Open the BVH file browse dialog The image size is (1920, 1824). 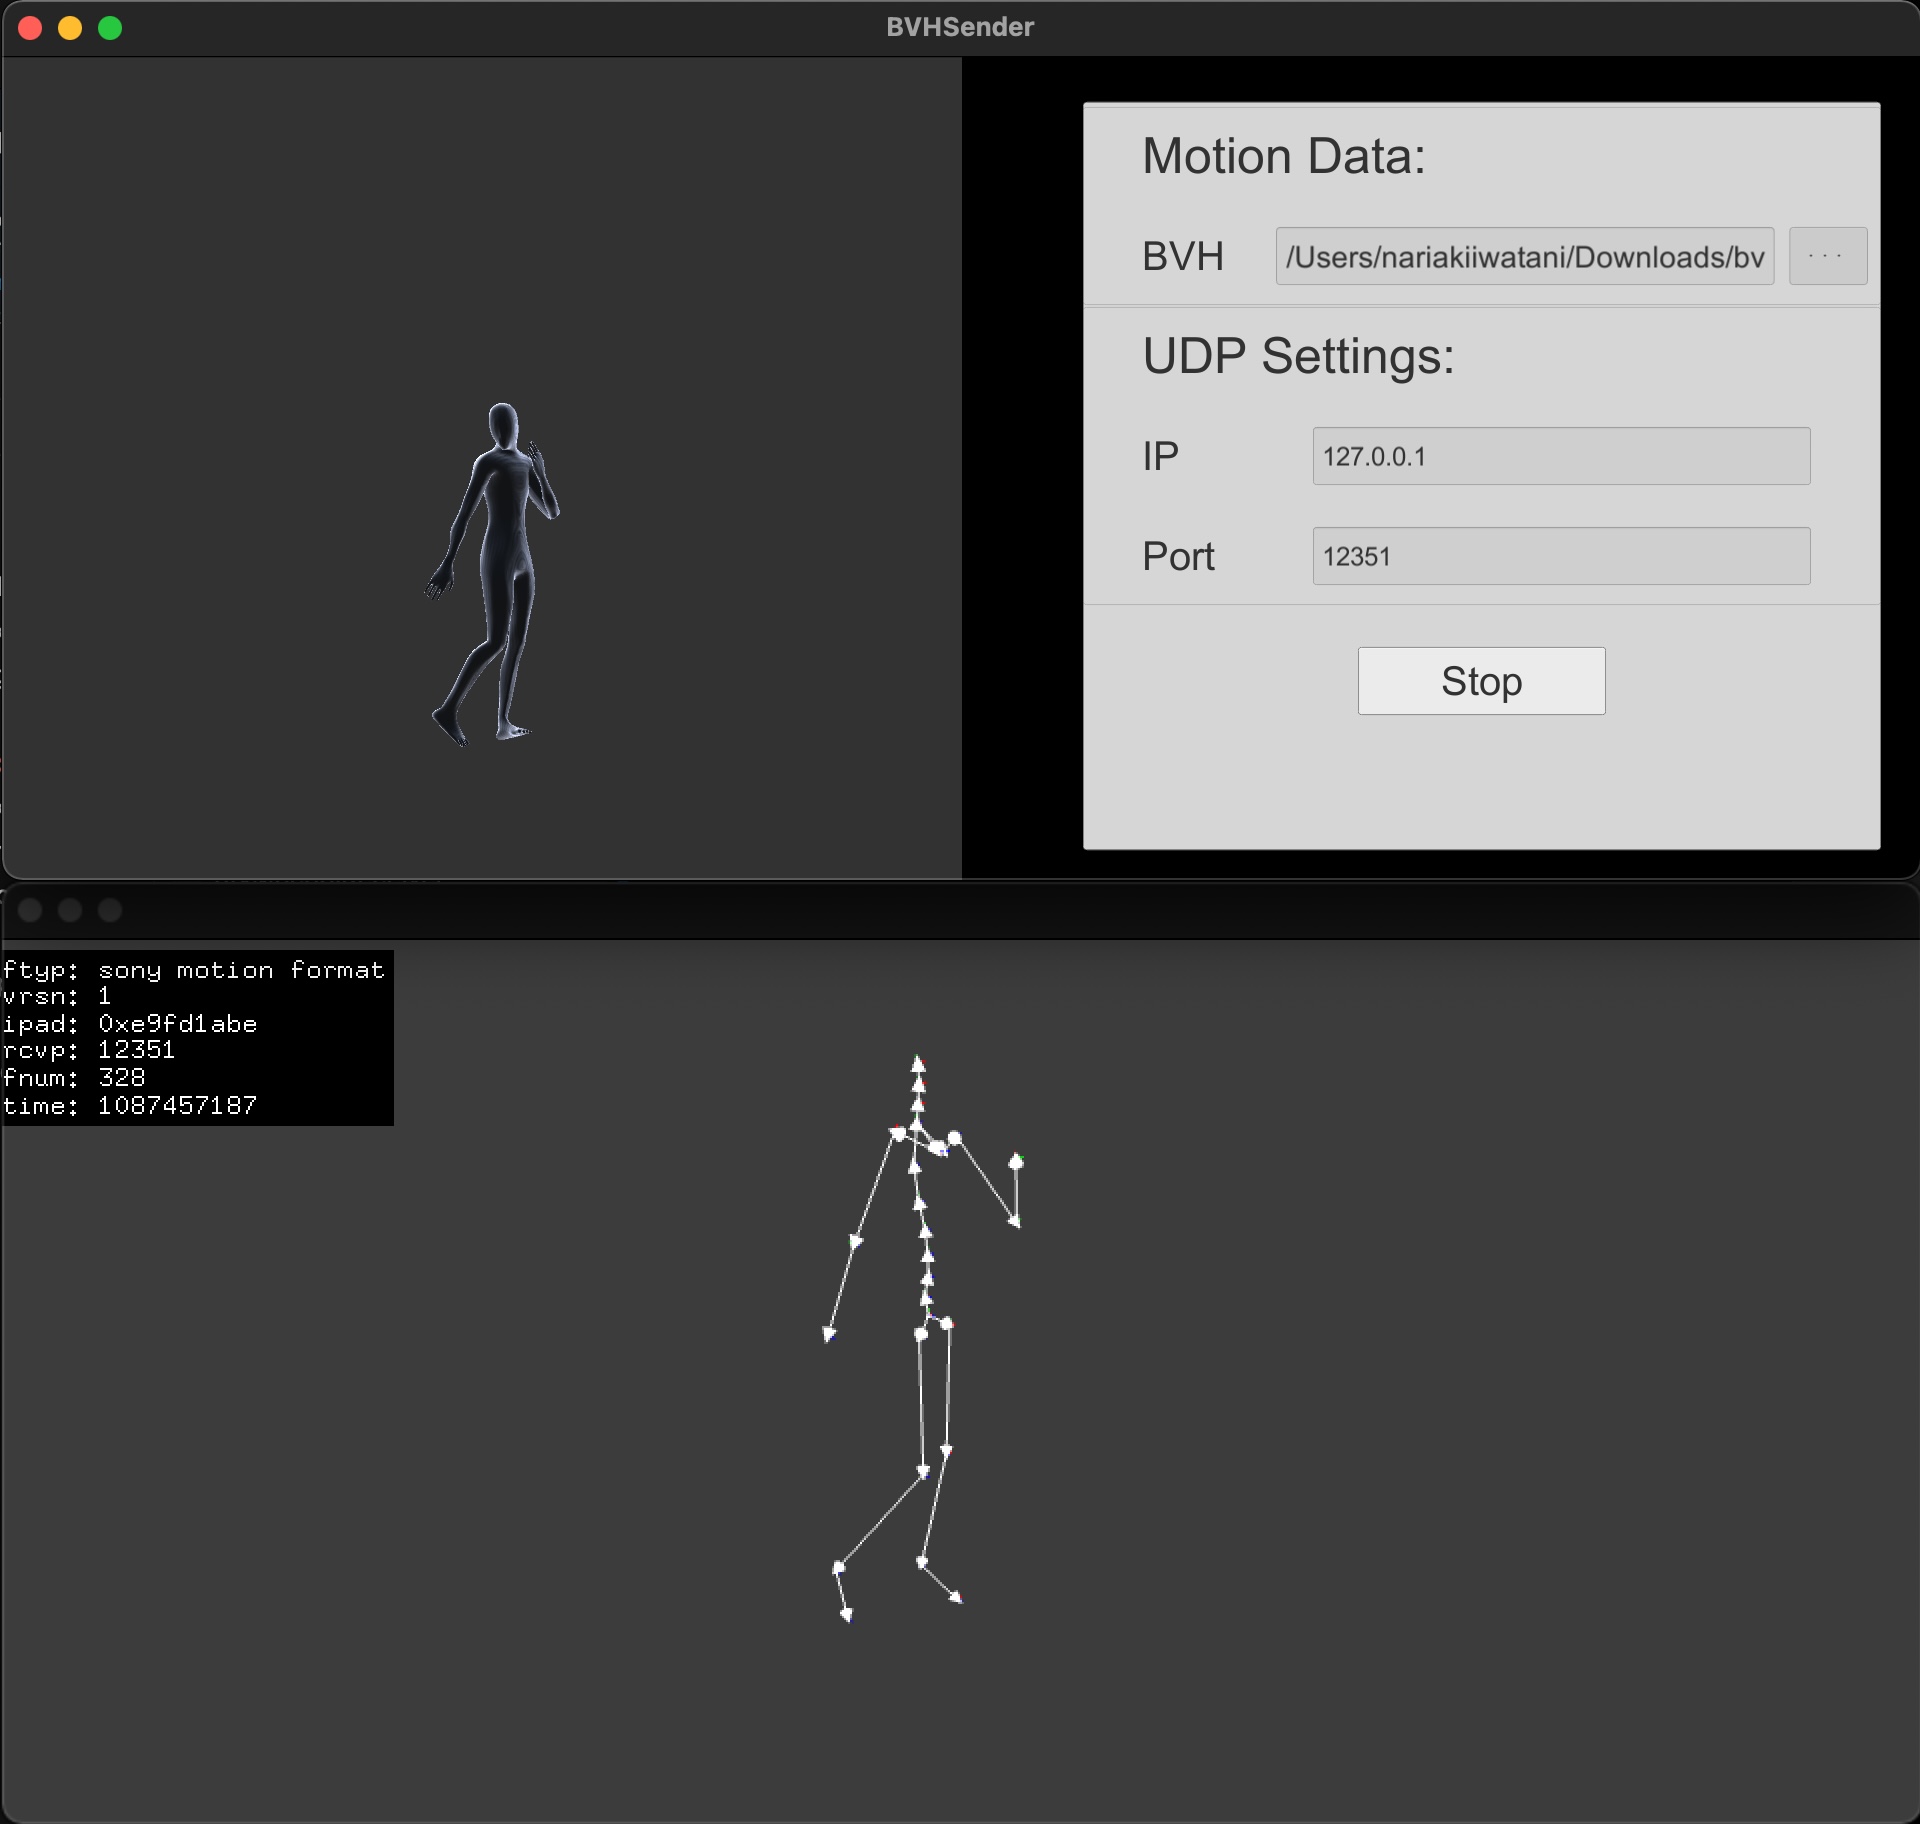(x=1827, y=256)
